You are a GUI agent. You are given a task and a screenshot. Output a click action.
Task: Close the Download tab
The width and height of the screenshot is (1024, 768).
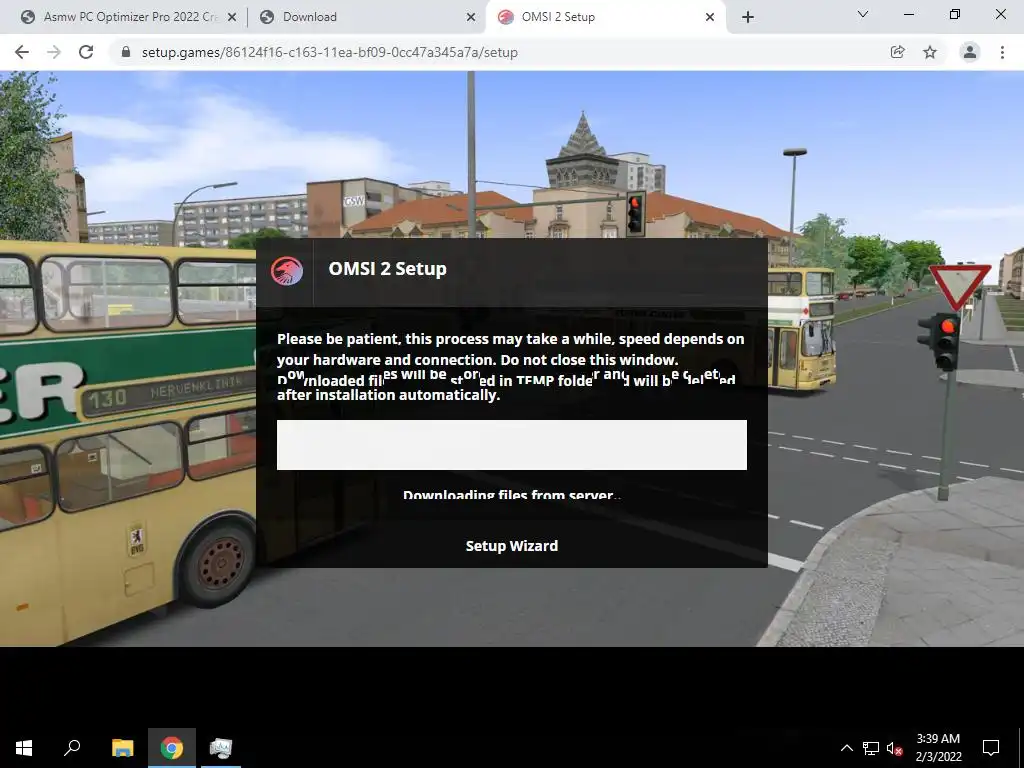pos(471,18)
